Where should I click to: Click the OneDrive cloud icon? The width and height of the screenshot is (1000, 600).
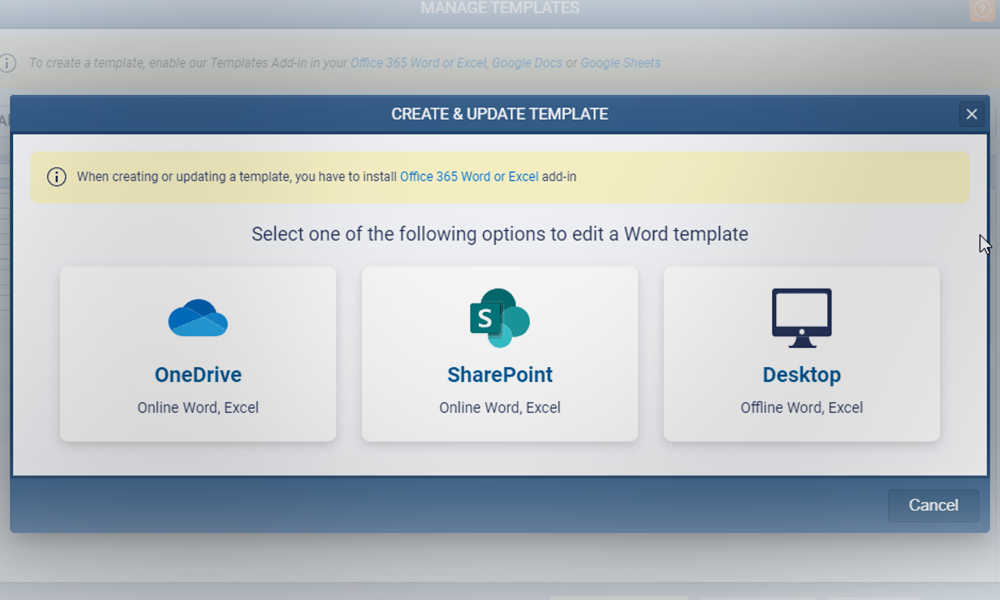[x=198, y=318]
